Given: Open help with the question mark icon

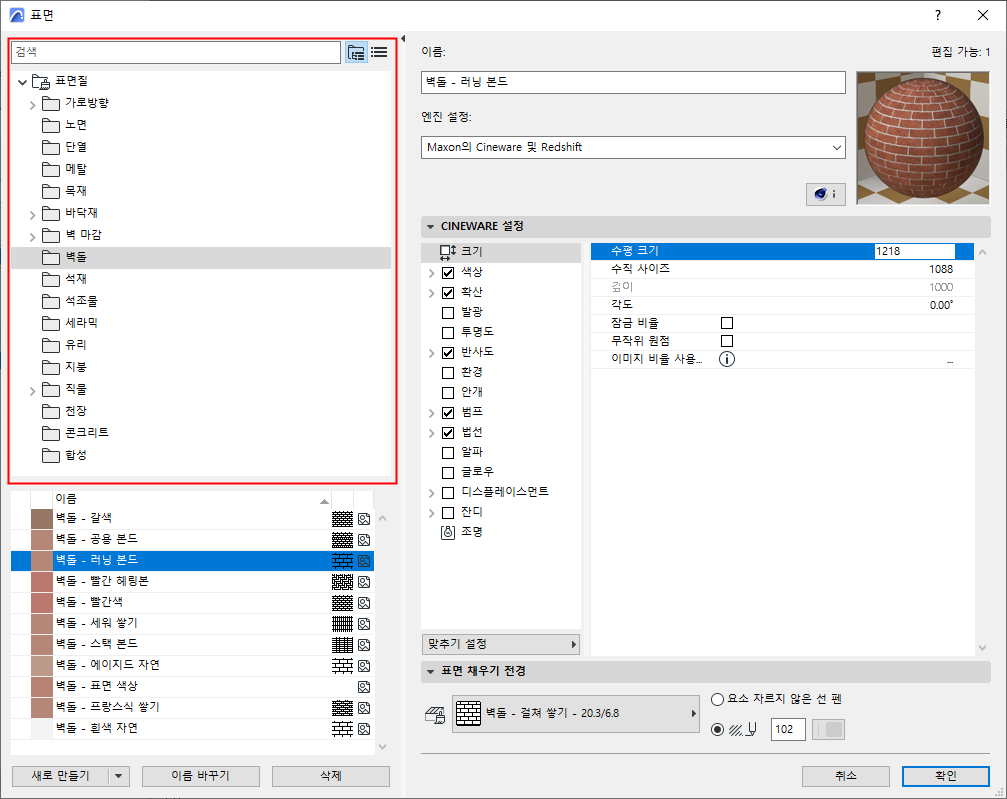Looking at the screenshot, I should pos(938,15).
